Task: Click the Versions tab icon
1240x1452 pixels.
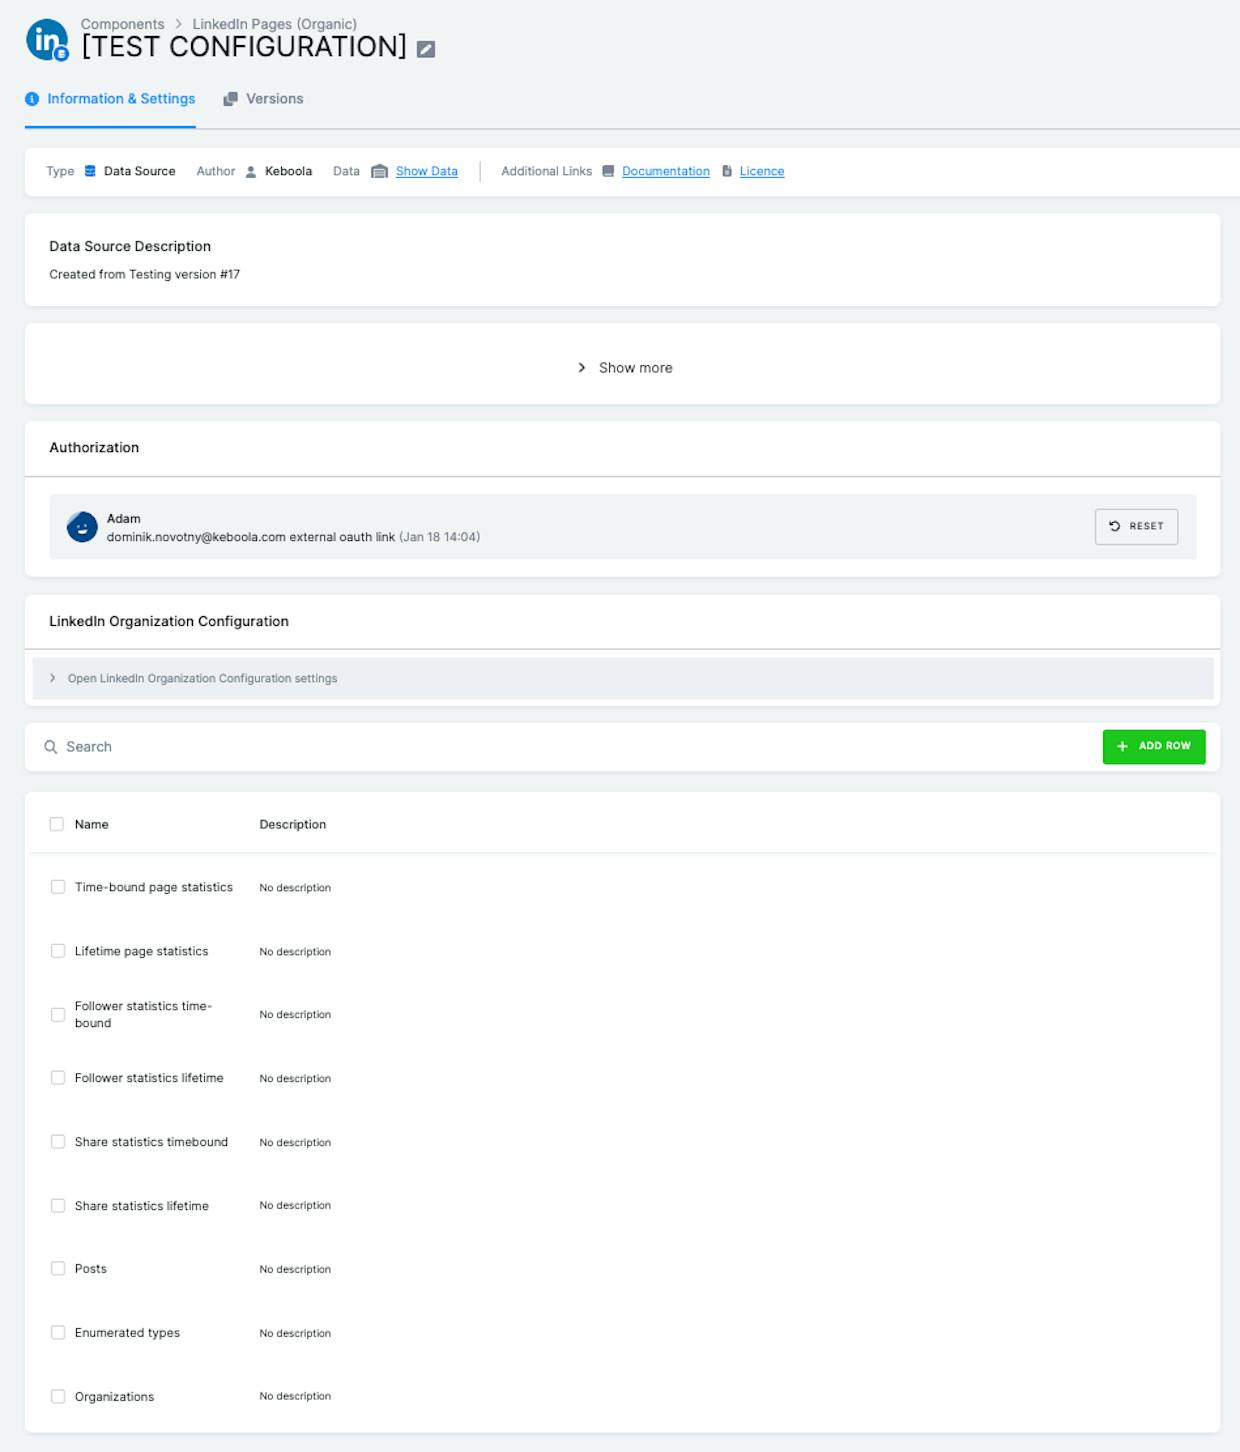Action: 230,99
